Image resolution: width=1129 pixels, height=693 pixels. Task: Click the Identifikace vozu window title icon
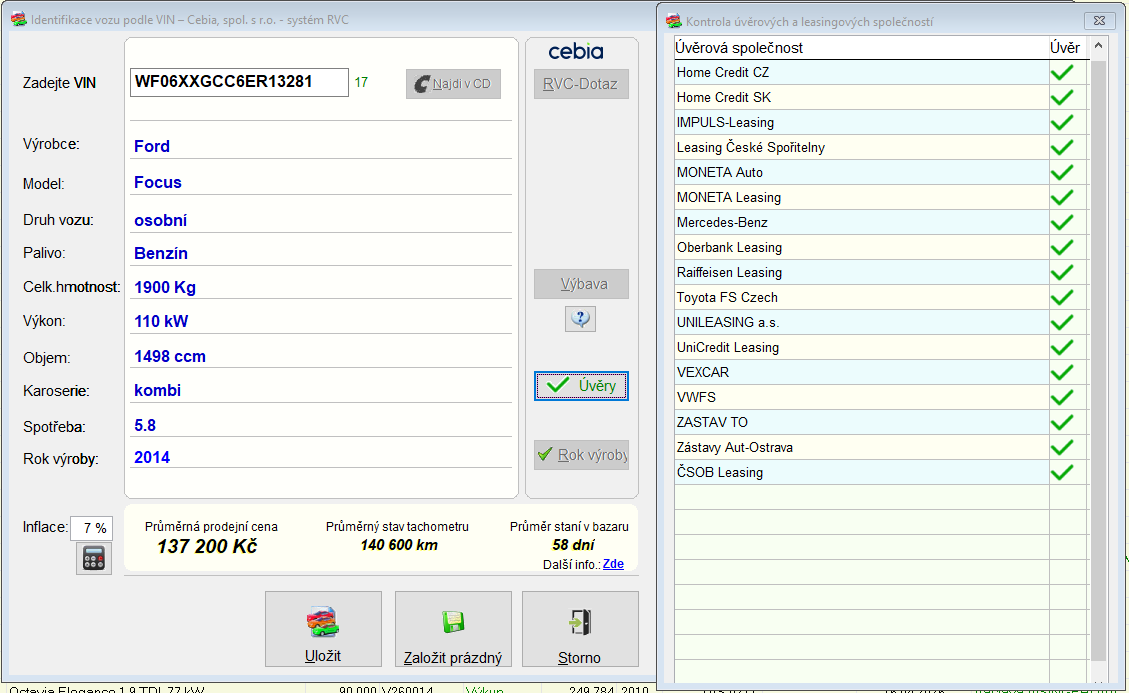point(18,19)
